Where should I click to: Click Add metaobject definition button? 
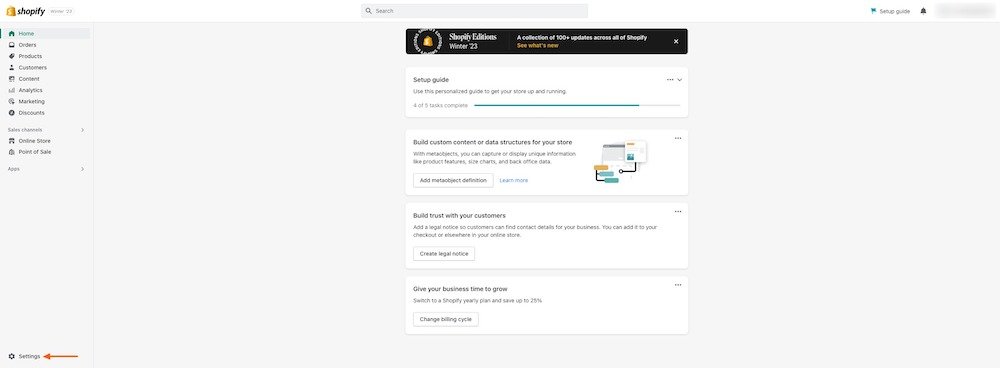coord(453,180)
